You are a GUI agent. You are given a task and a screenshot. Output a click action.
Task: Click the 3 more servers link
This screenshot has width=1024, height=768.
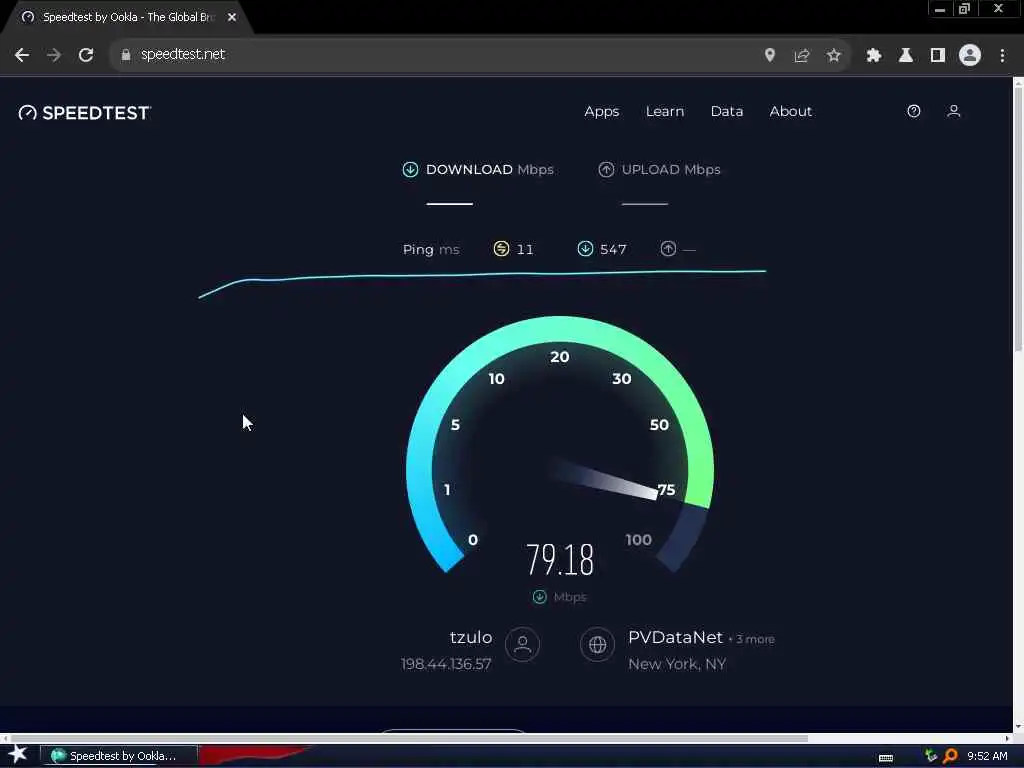755,639
